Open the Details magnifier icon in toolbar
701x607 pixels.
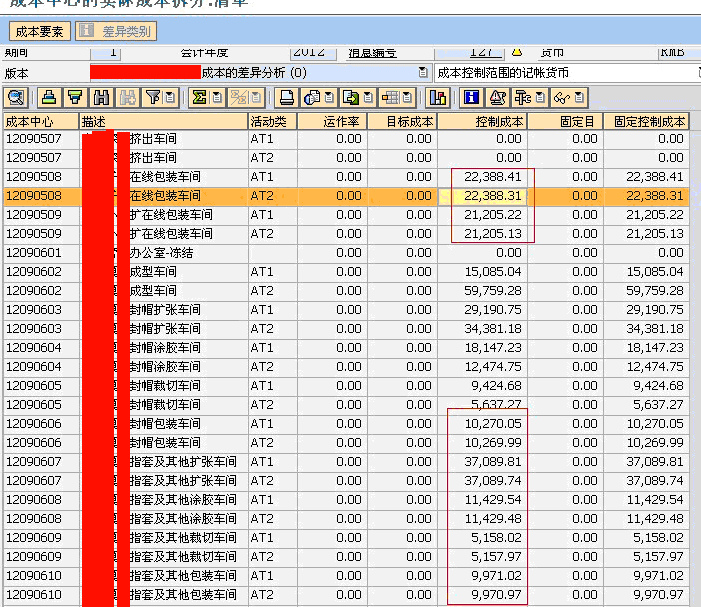pos(16,97)
